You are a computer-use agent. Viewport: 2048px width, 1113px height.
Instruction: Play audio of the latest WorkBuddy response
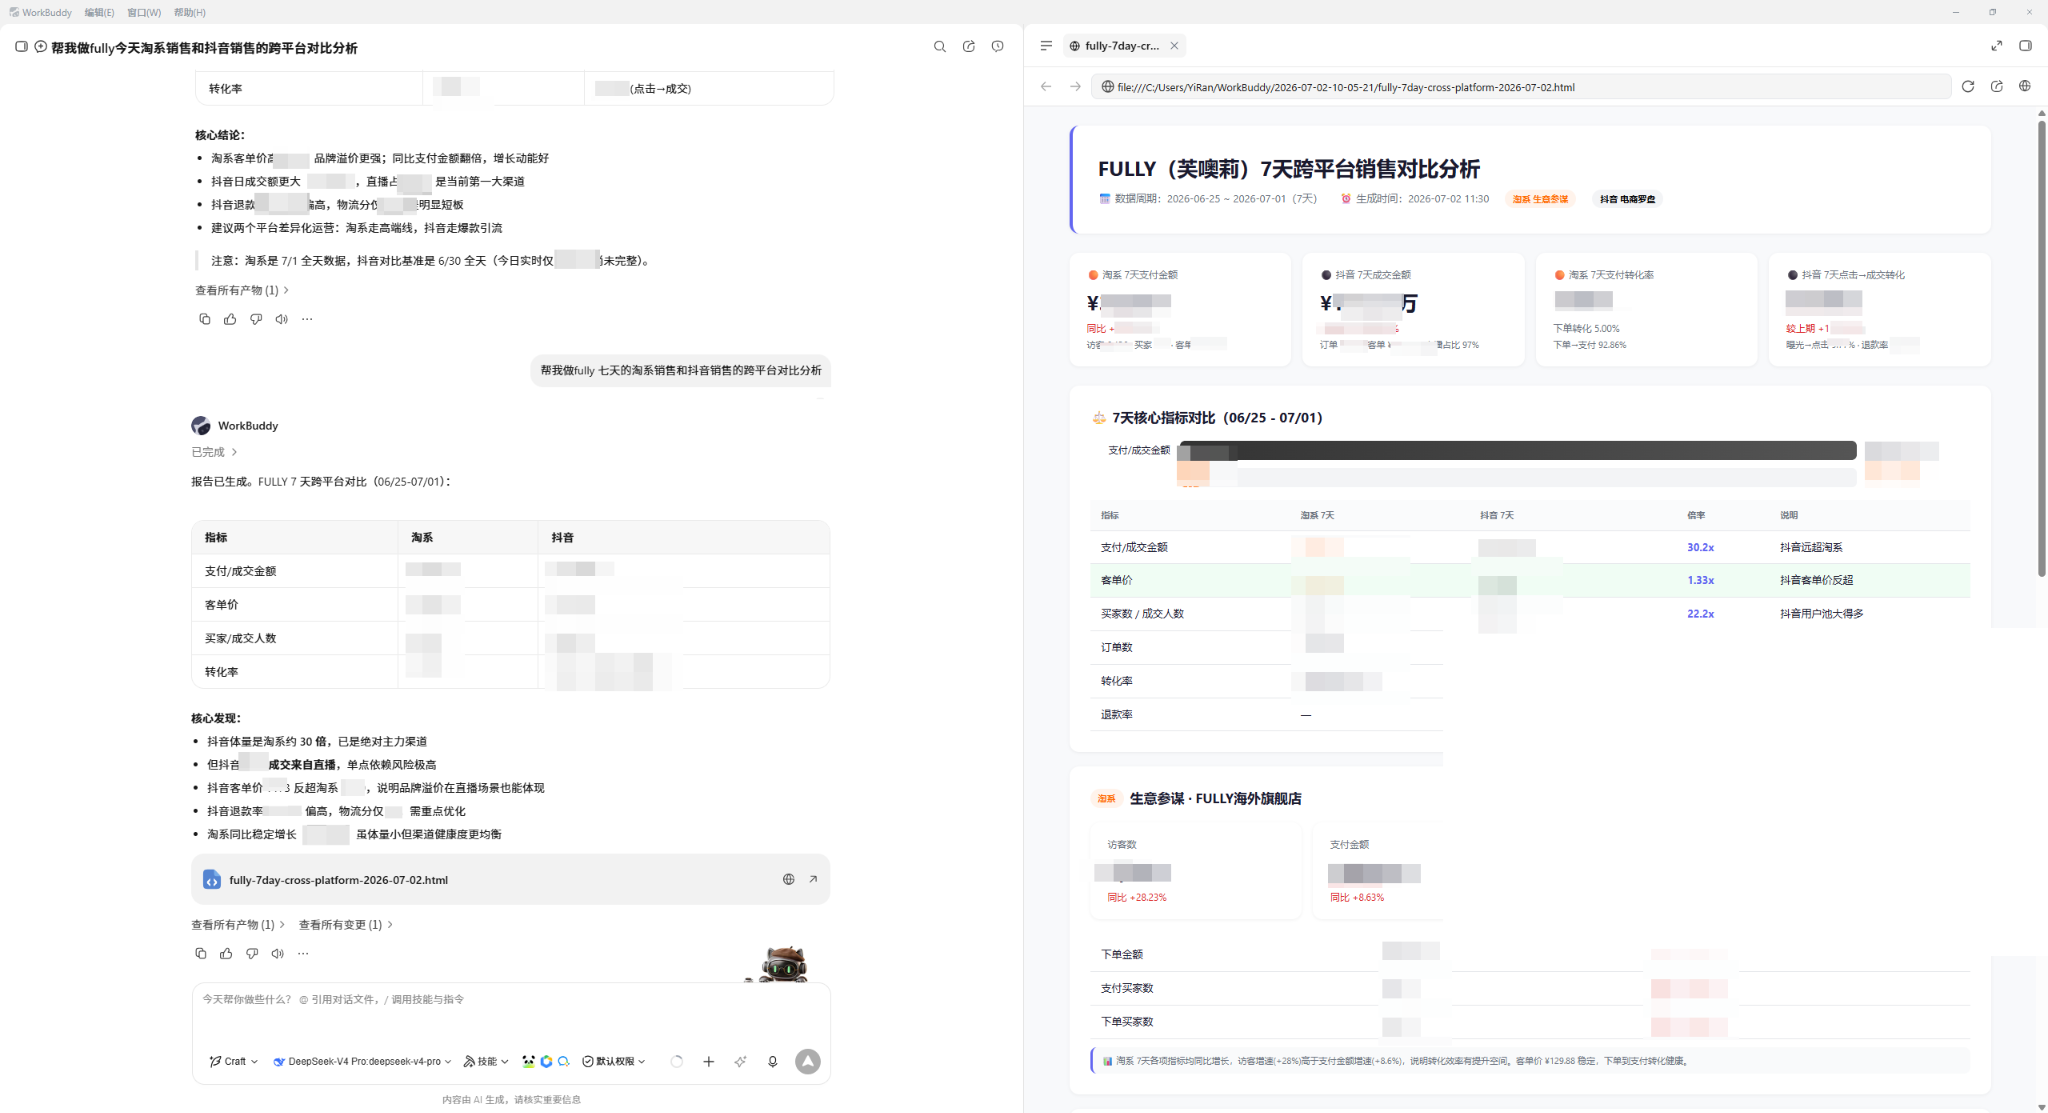point(278,954)
